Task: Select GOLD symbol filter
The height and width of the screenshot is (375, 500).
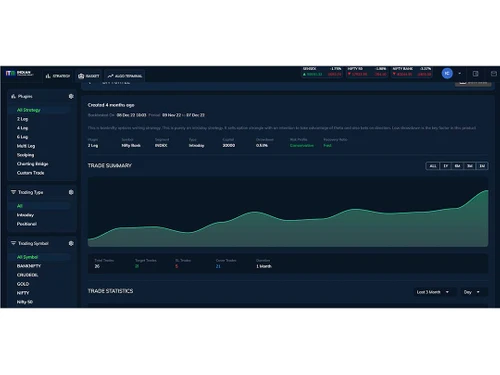Action: [23, 284]
